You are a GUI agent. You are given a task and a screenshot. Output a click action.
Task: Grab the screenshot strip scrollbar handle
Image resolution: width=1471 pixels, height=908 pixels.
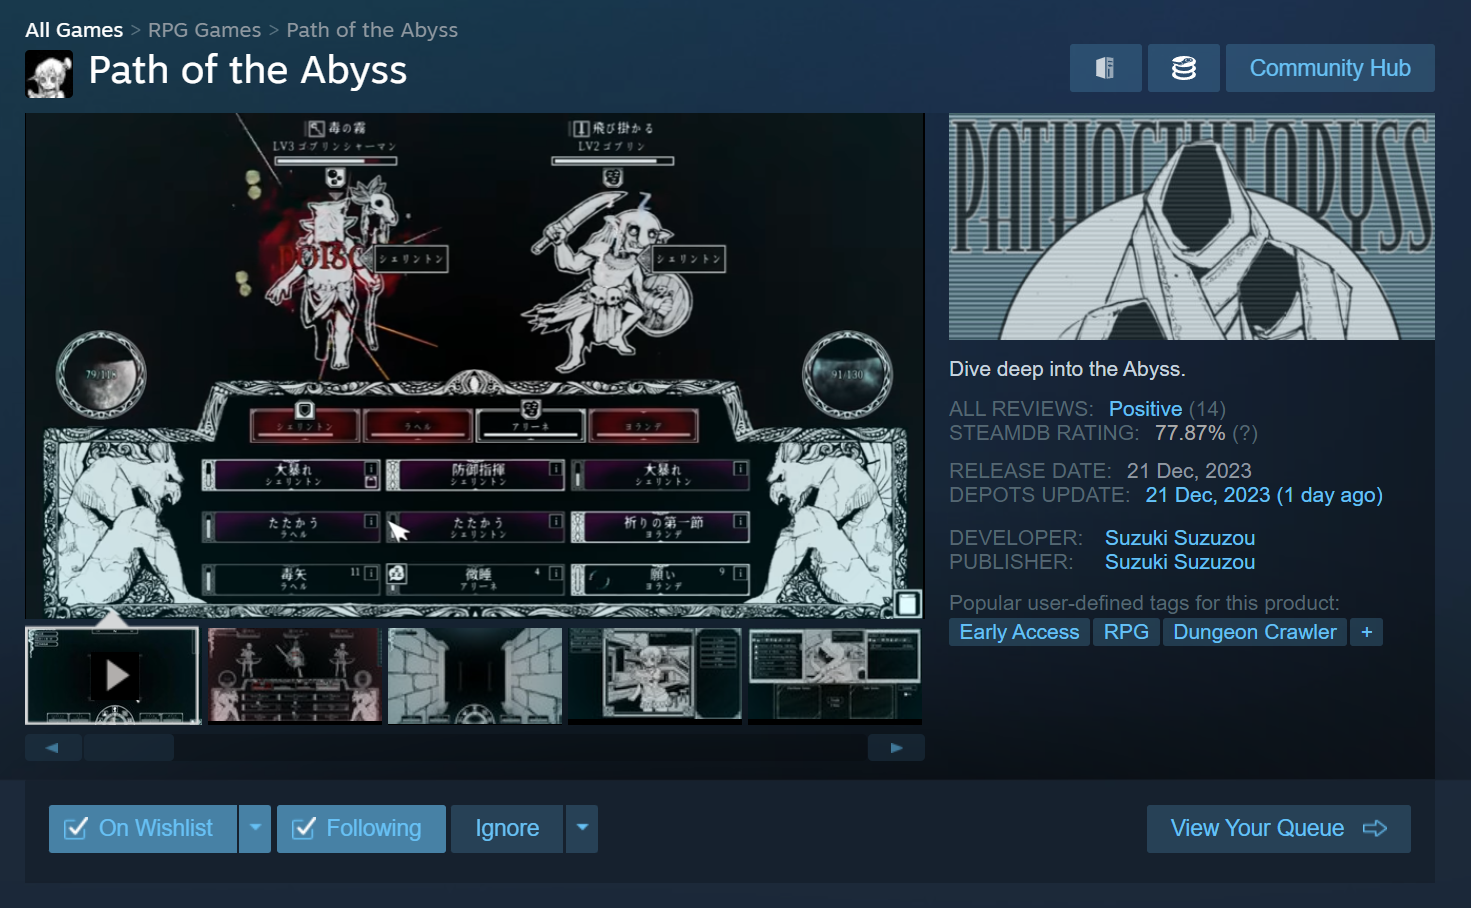129,747
